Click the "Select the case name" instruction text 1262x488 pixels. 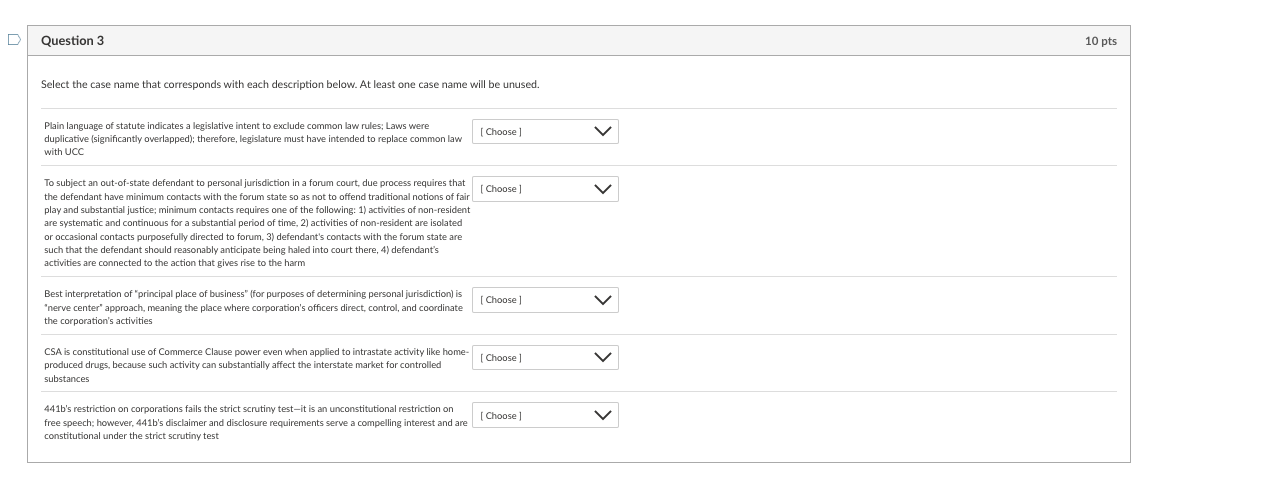click(290, 84)
